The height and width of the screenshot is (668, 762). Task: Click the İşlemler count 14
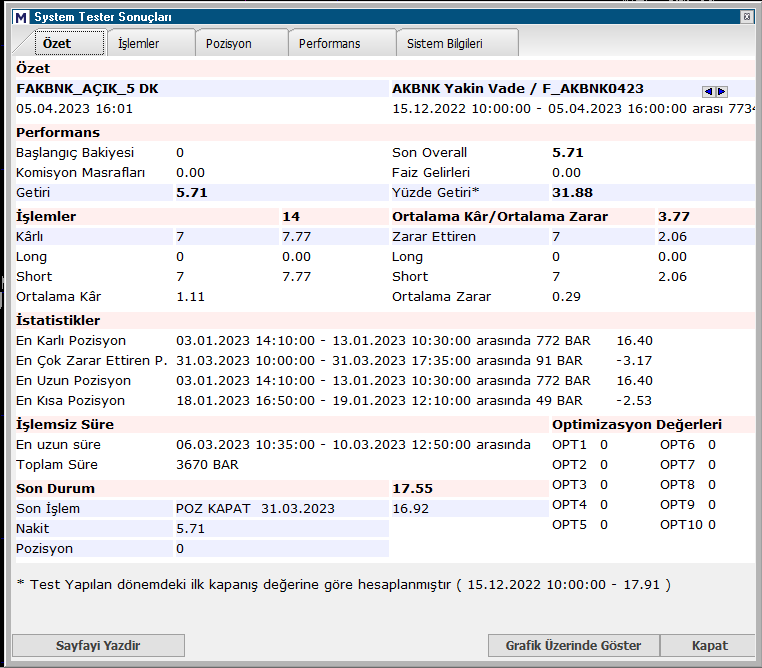pyautogui.click(x=291, y=216)
